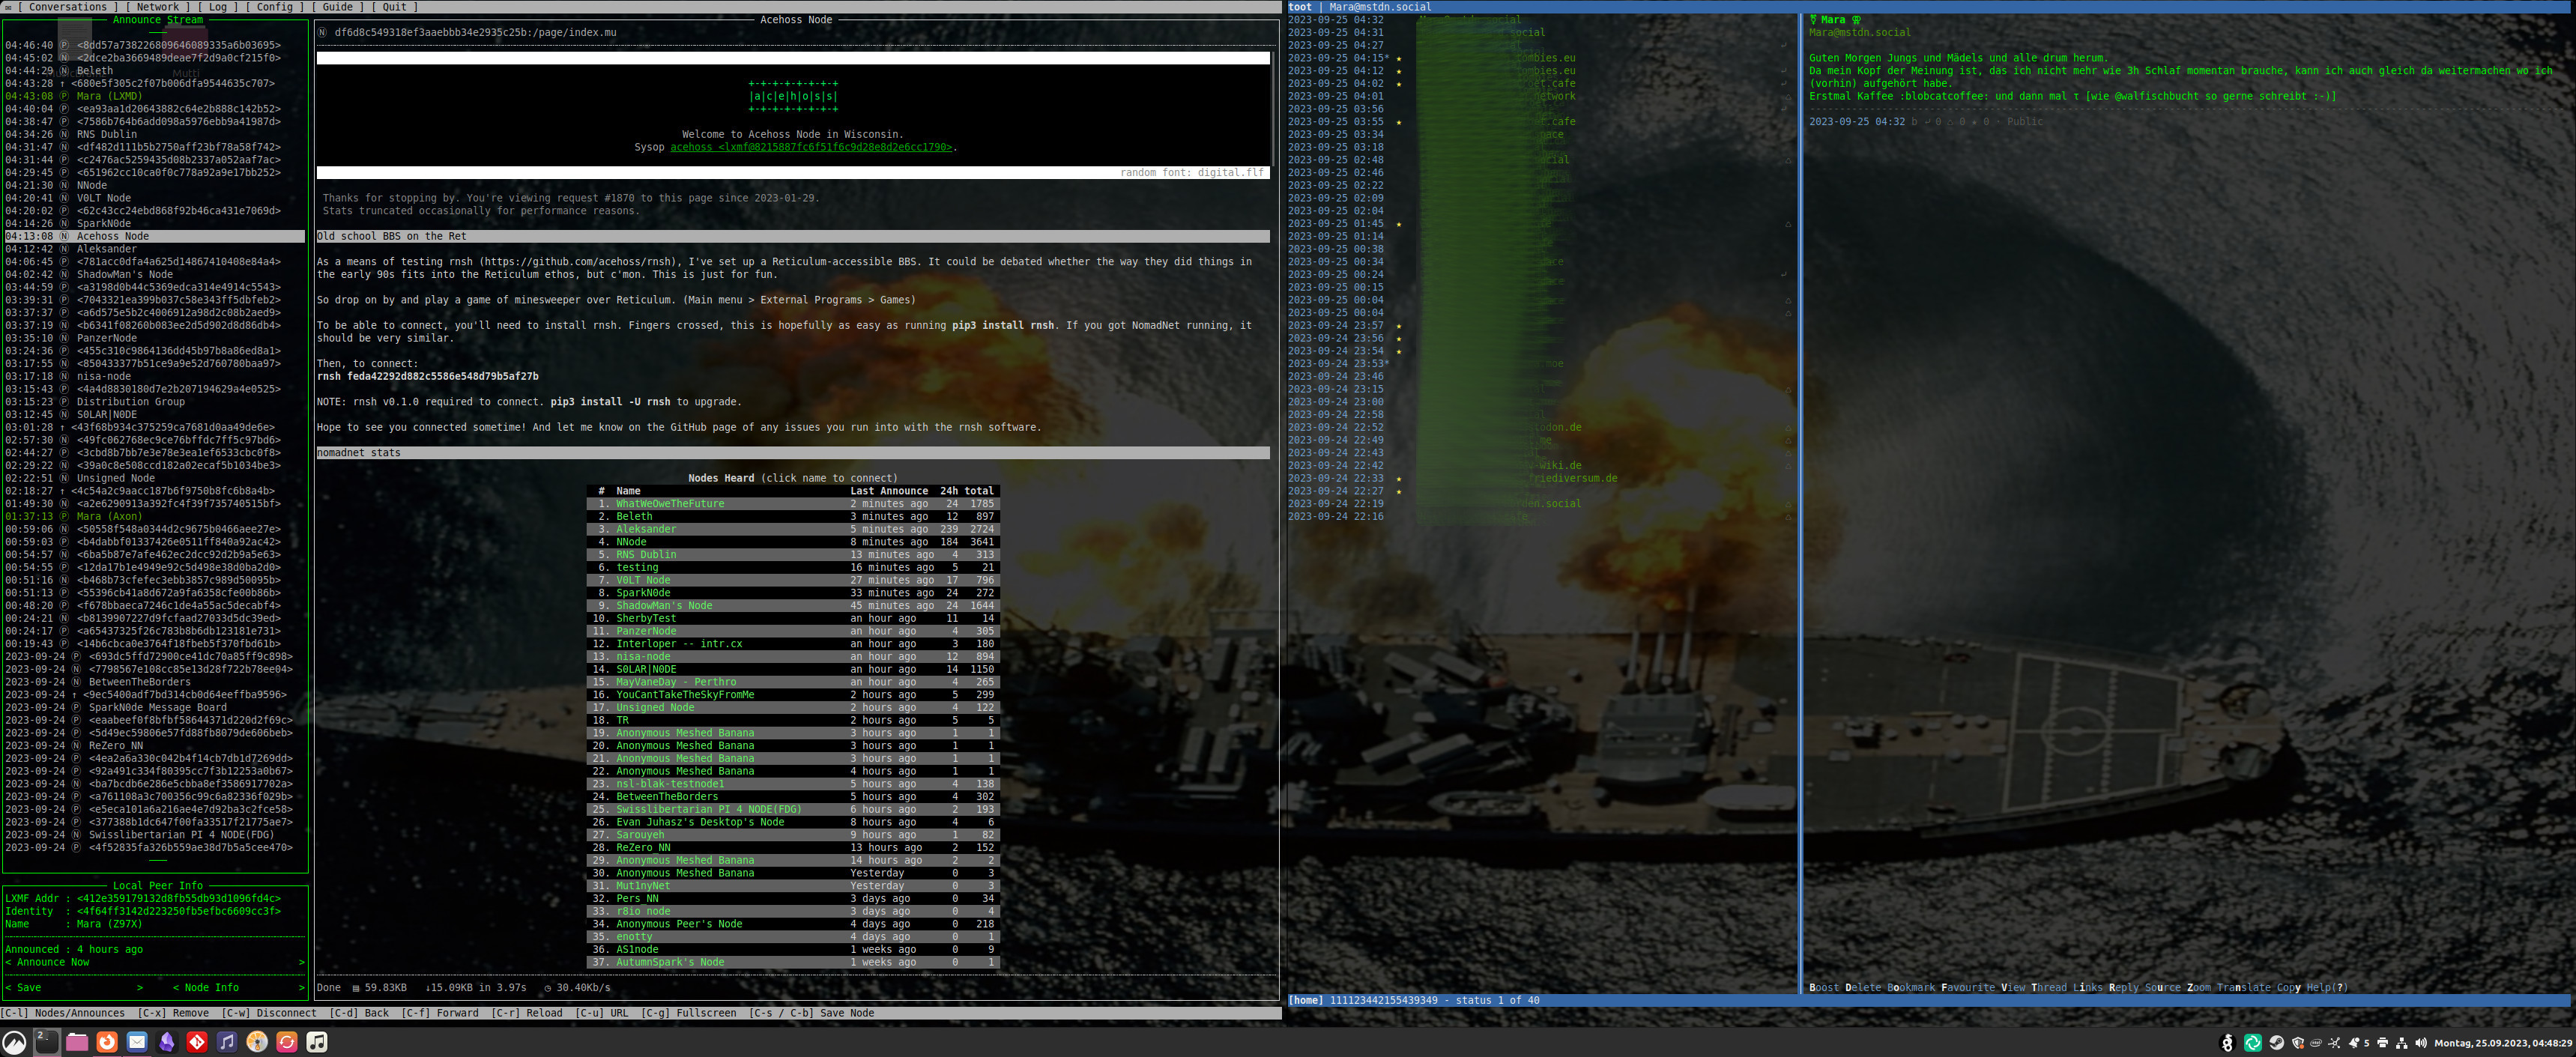The width and height of the screenshot is (2576, 1057).
Task: Switch to the terminal taskbar icon
Action: (46, 1042)
